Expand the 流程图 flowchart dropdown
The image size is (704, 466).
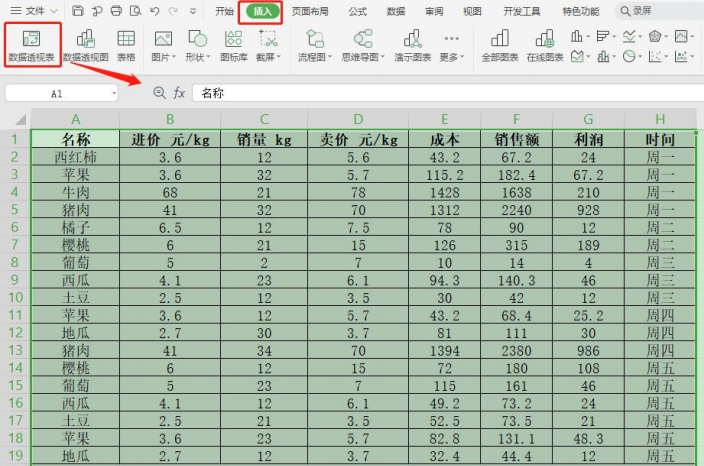coord(330,57)
